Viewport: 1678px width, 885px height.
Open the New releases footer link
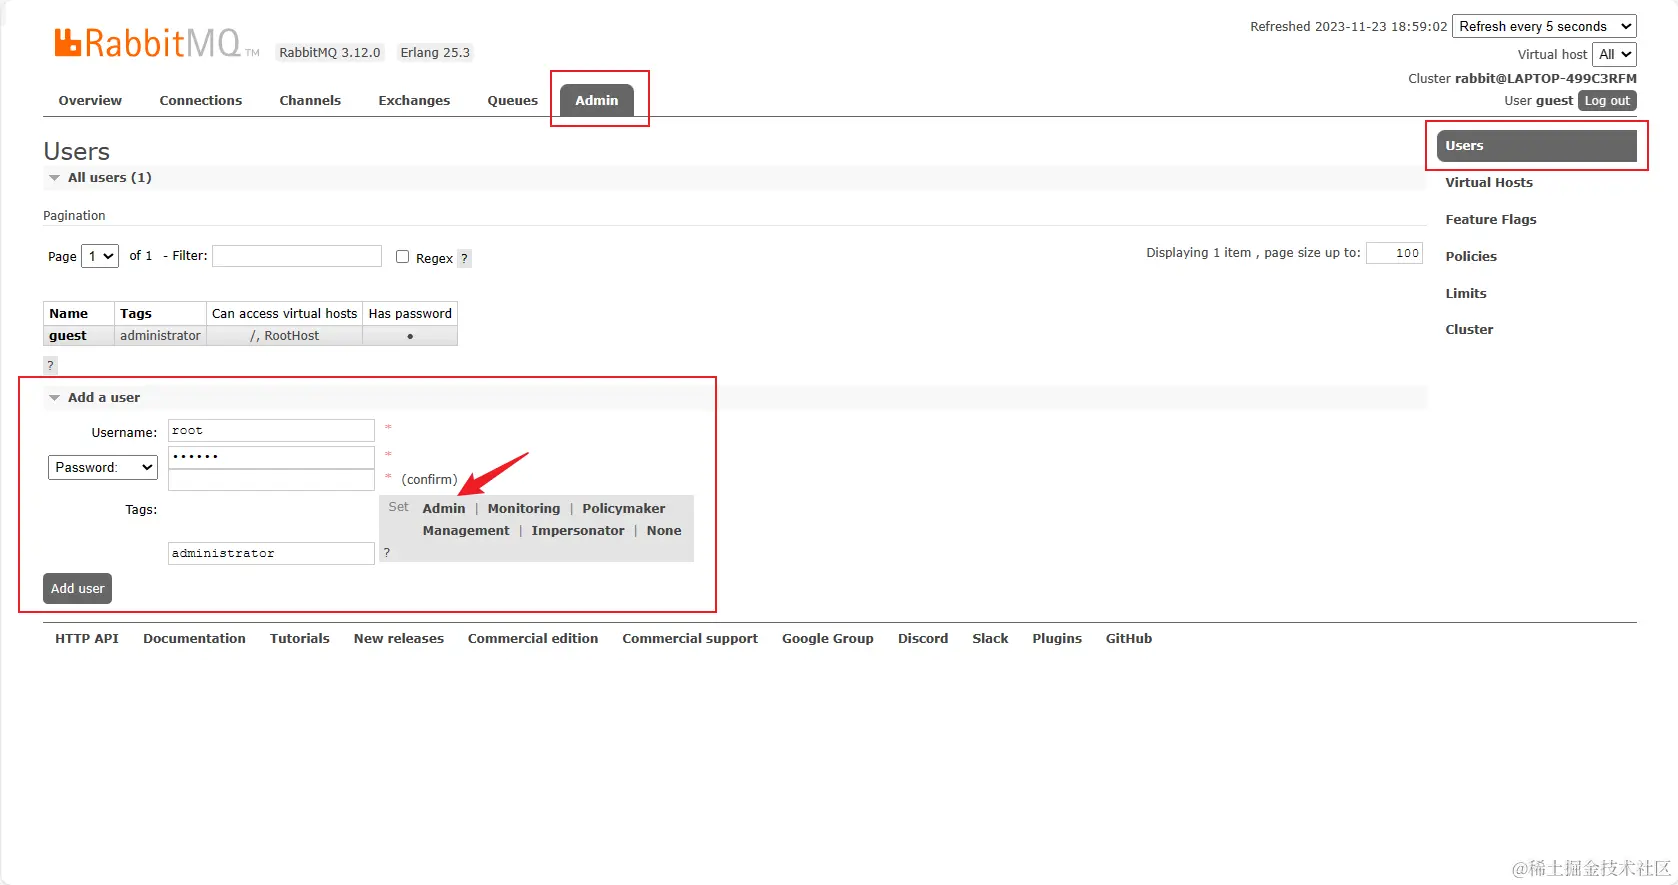click(x=399, y=638)
